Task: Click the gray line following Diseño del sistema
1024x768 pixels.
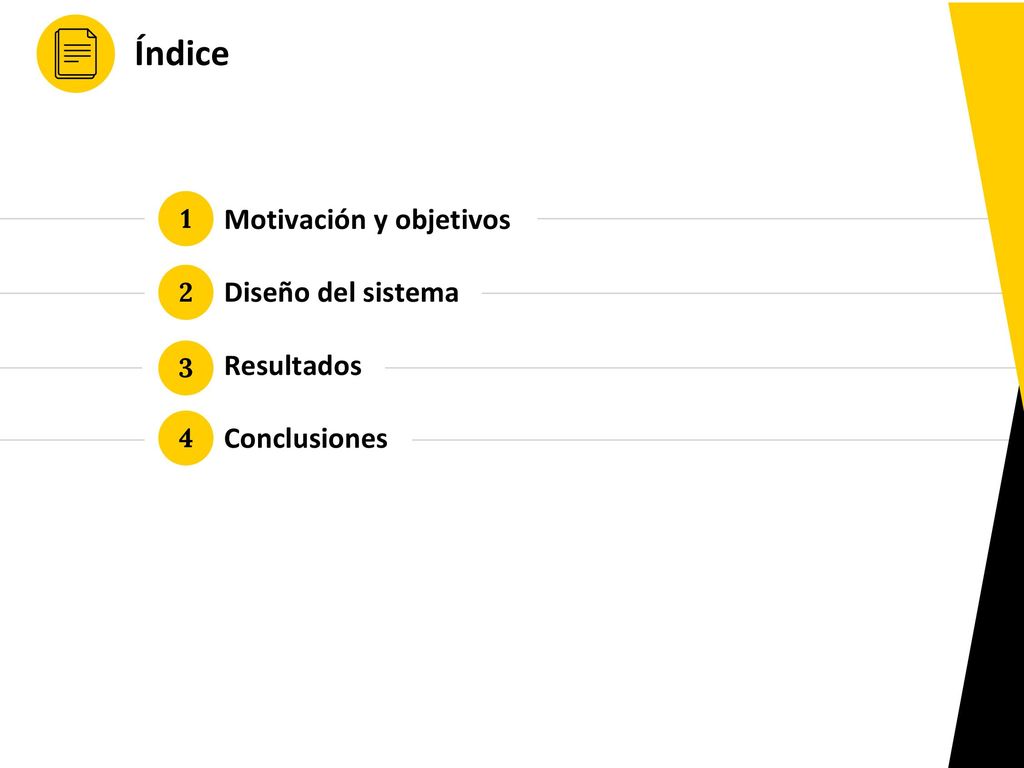Action: [741, 293]
